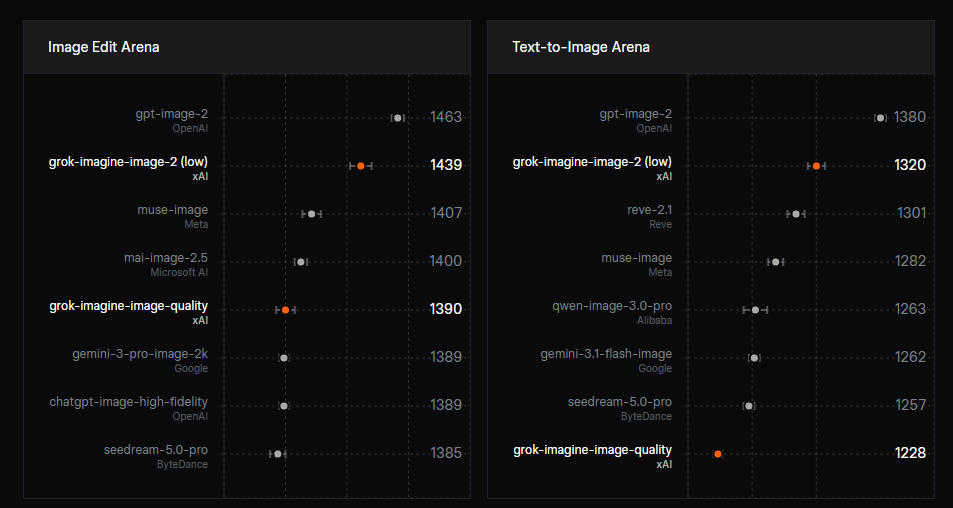Click the mai-image-2.5 data point at 1400
The width and height of the screenshot is (953, 508).
tap(301, 262)
